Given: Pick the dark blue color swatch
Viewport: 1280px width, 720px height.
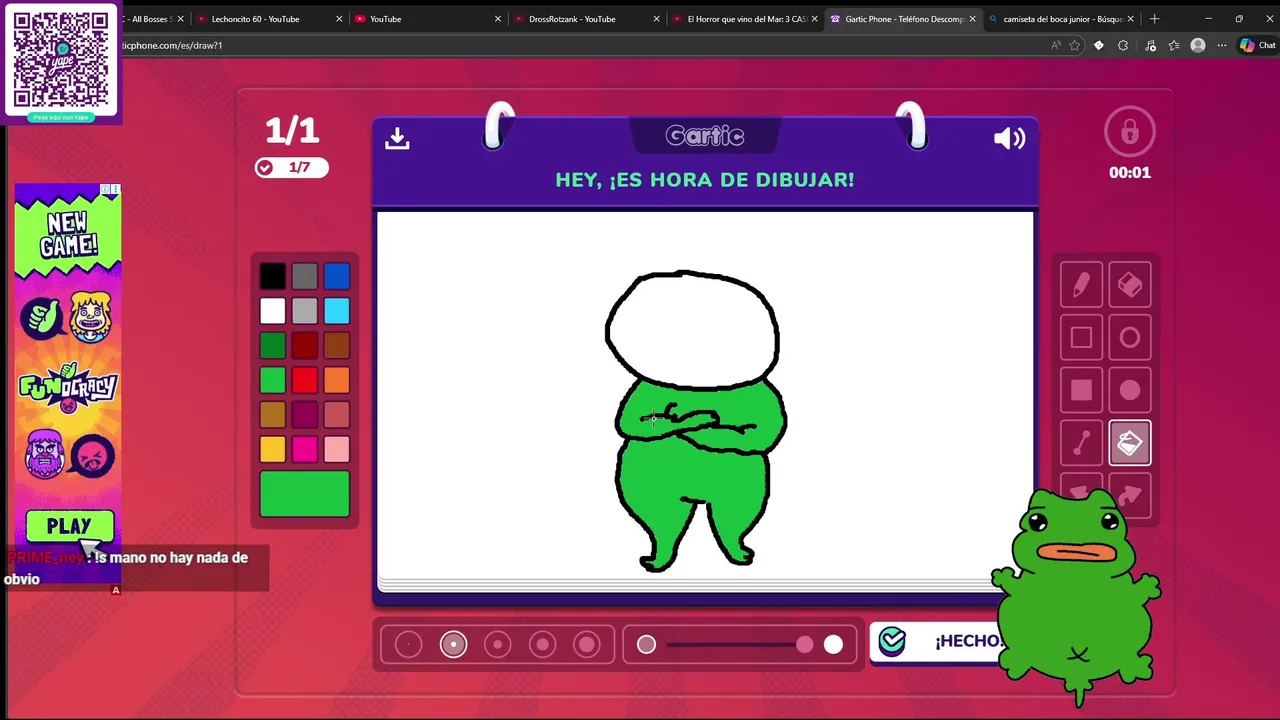Looking at the screenshot, I should tap(337, 276).
